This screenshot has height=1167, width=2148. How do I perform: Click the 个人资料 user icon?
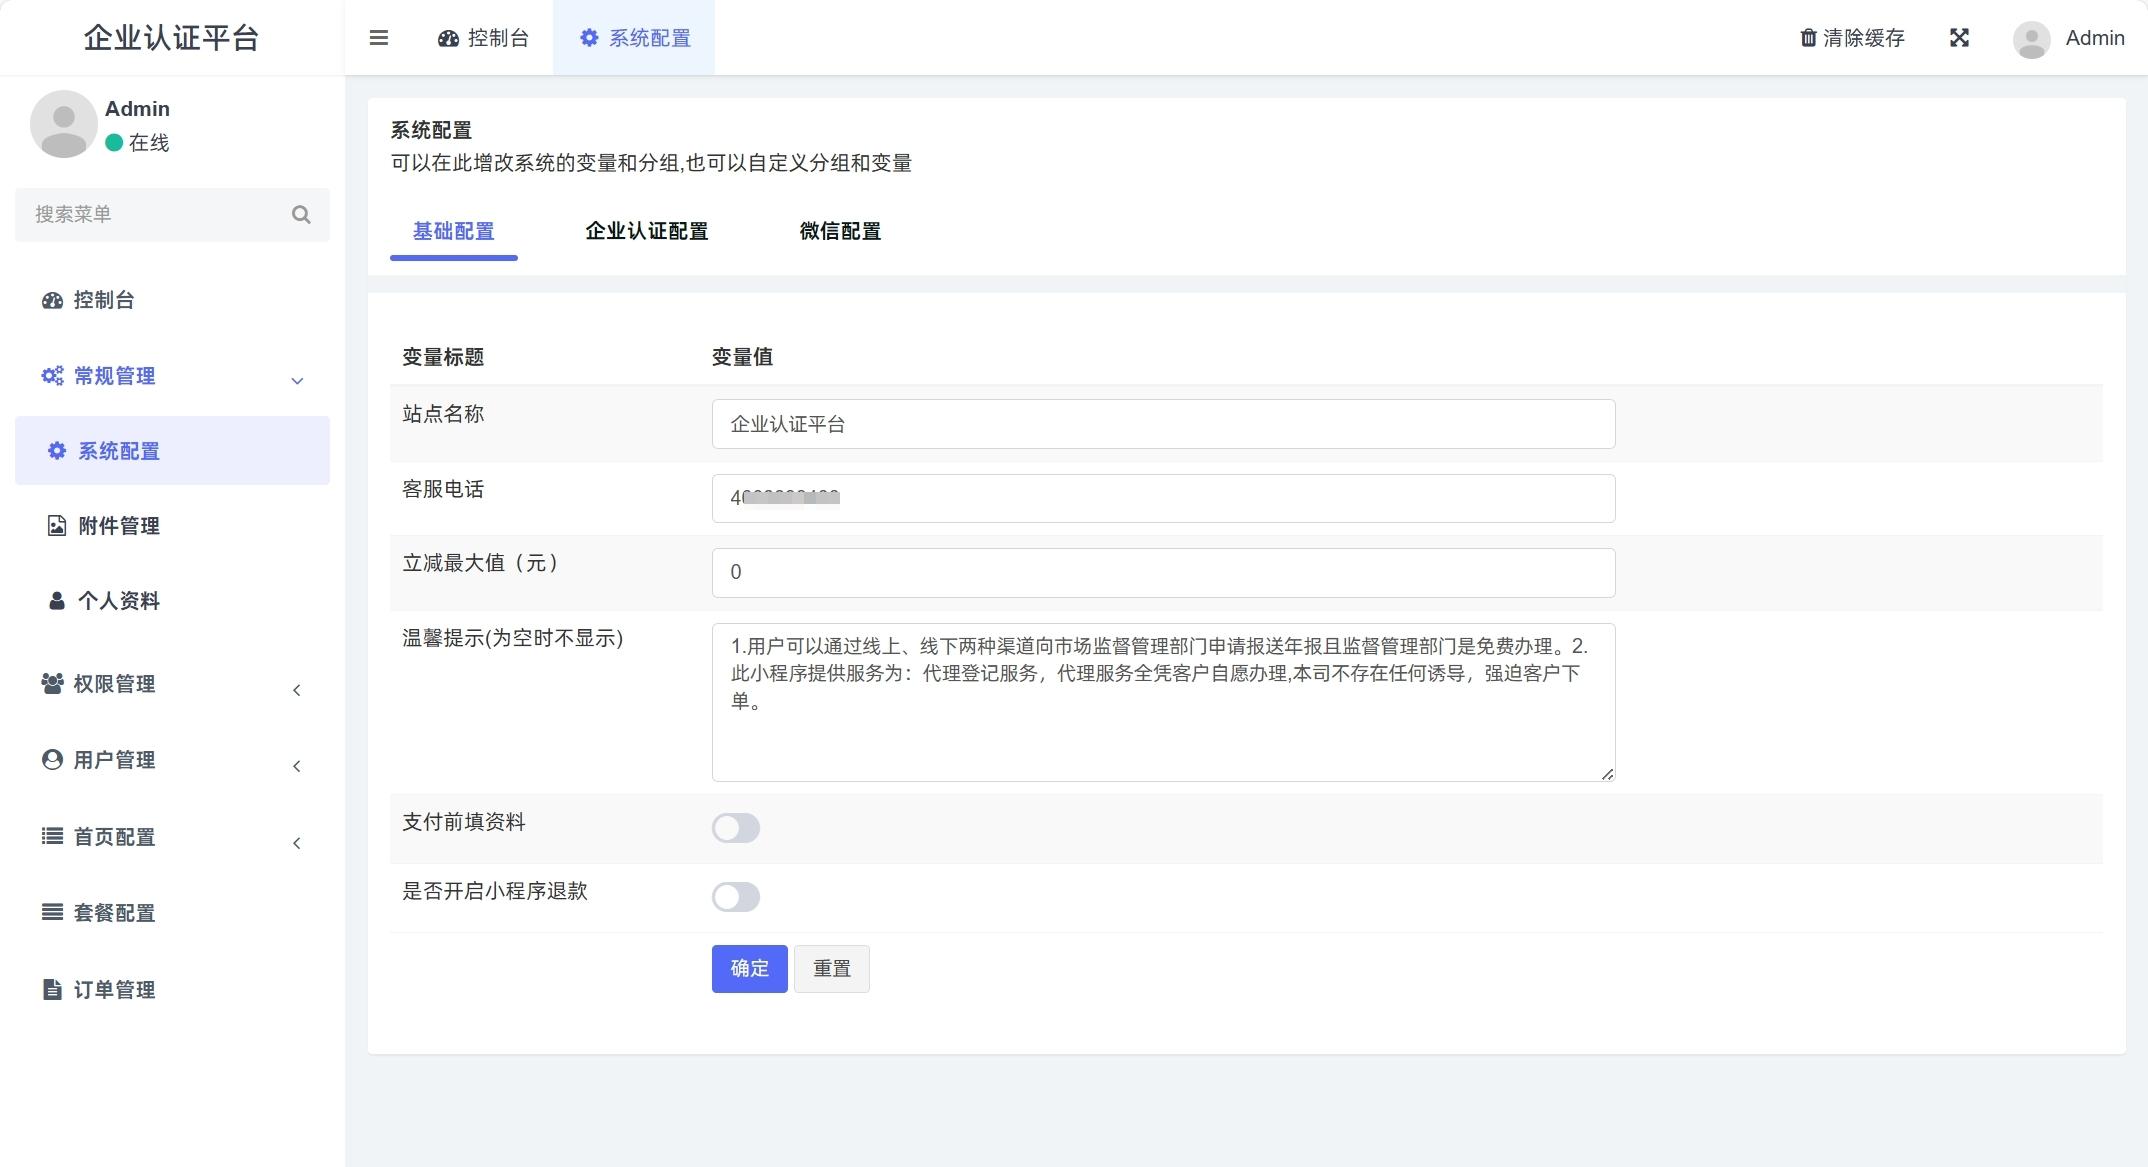tap(57, 601)
